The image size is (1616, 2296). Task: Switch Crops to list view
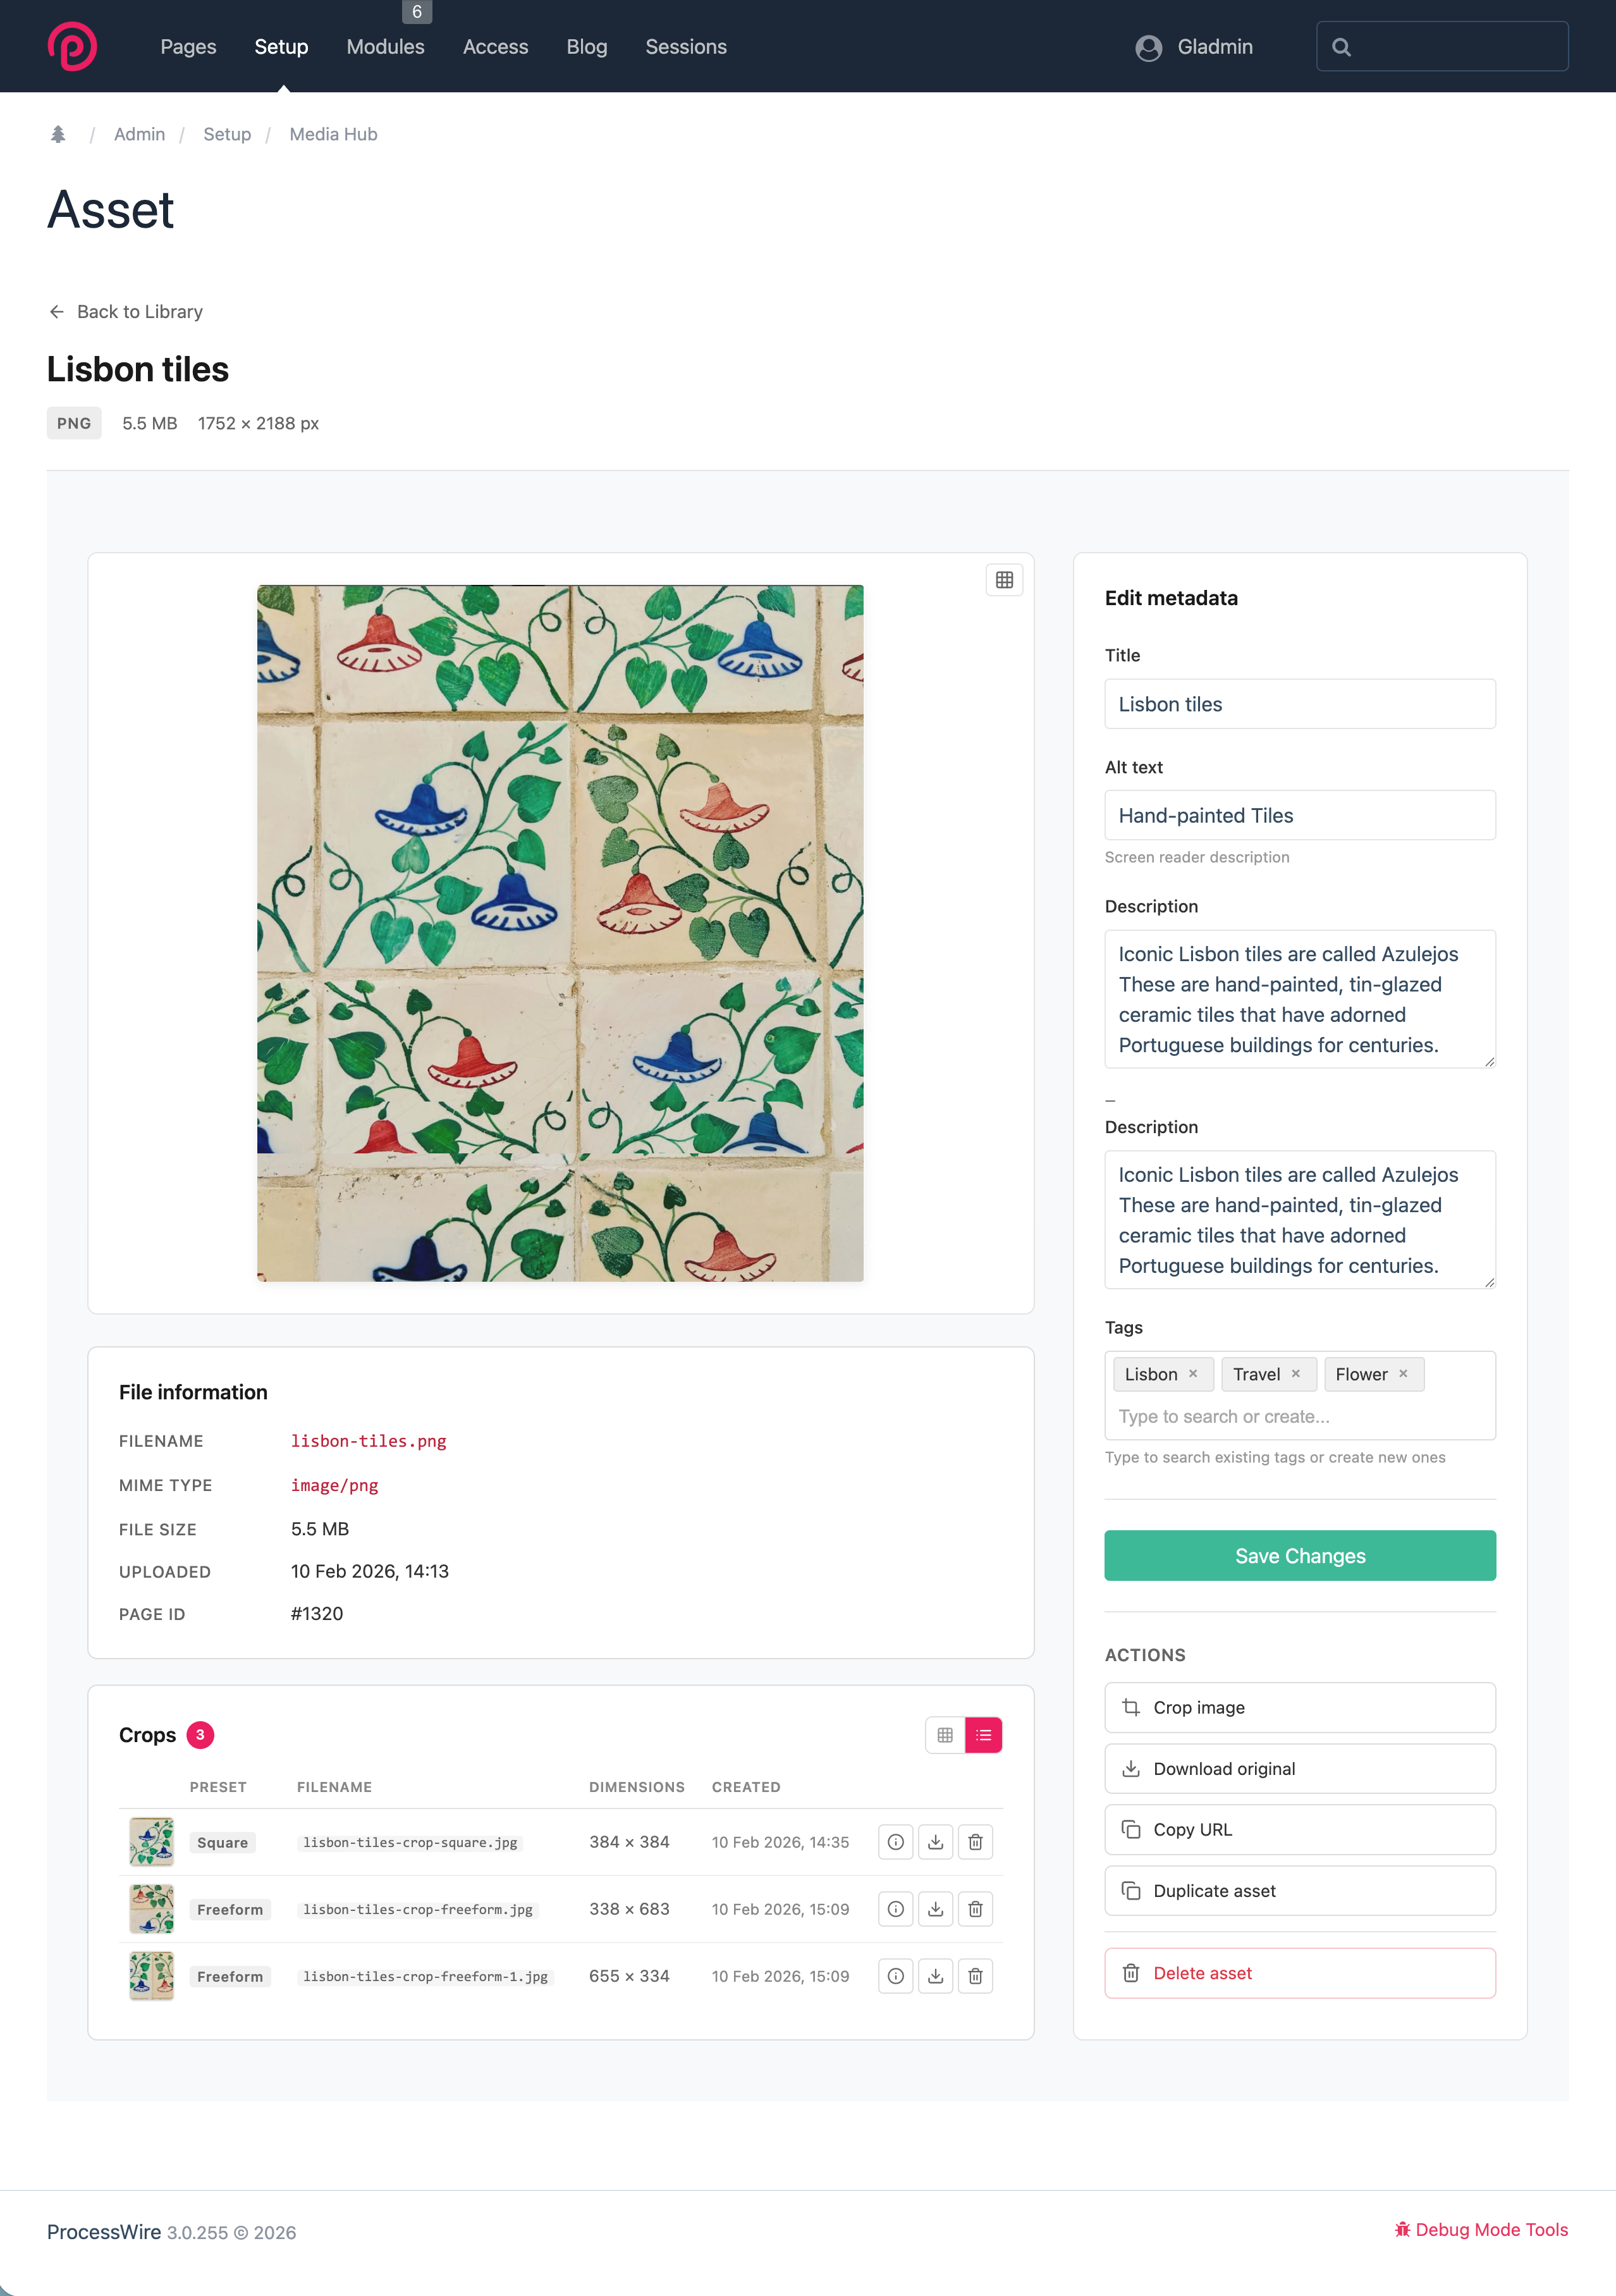[x=984, y=1735]
